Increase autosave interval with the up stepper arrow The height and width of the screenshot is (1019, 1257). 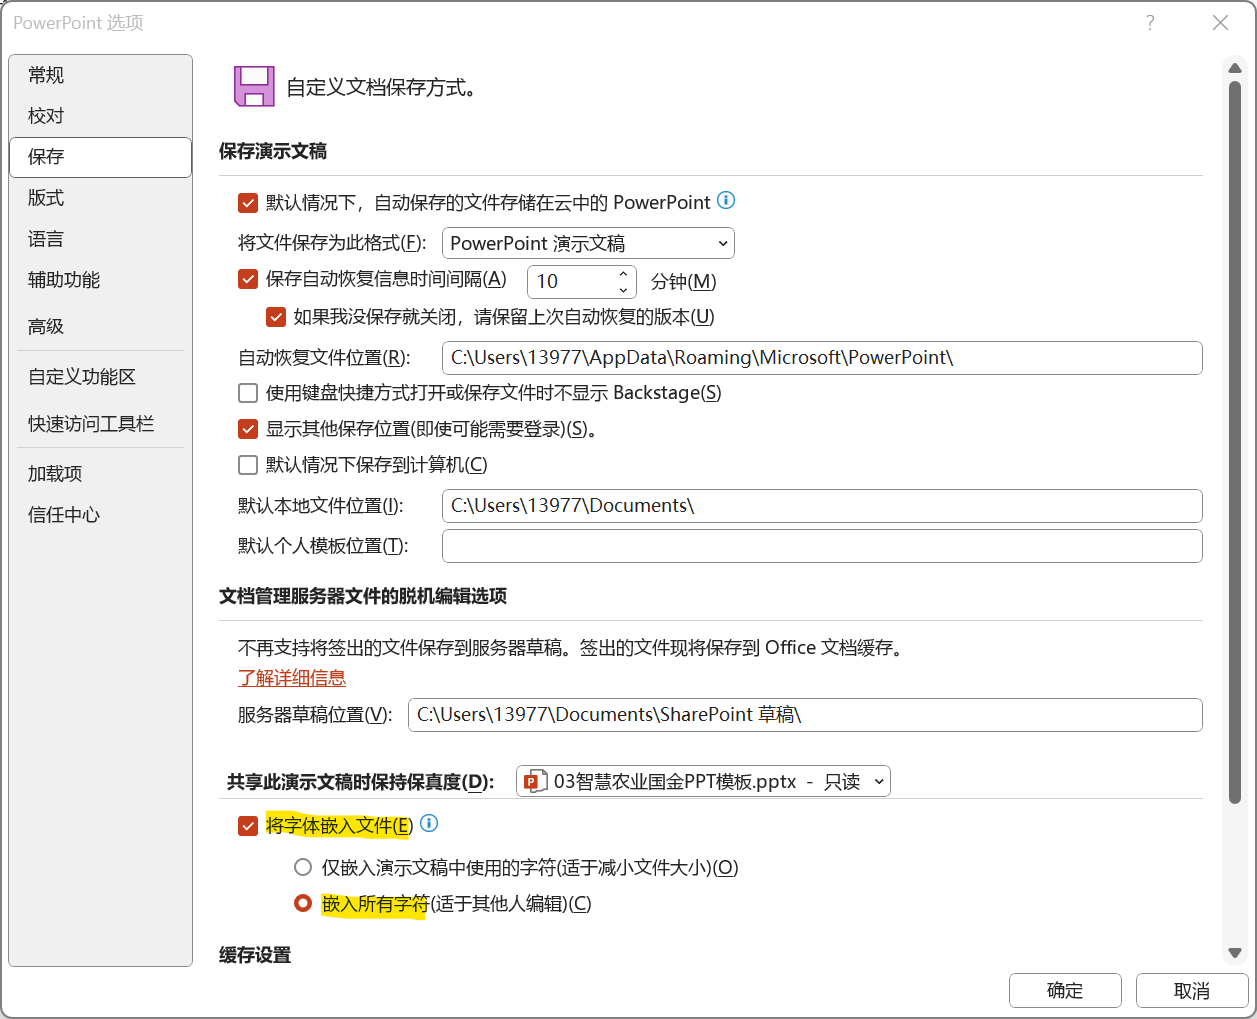(x=625, y=274)
